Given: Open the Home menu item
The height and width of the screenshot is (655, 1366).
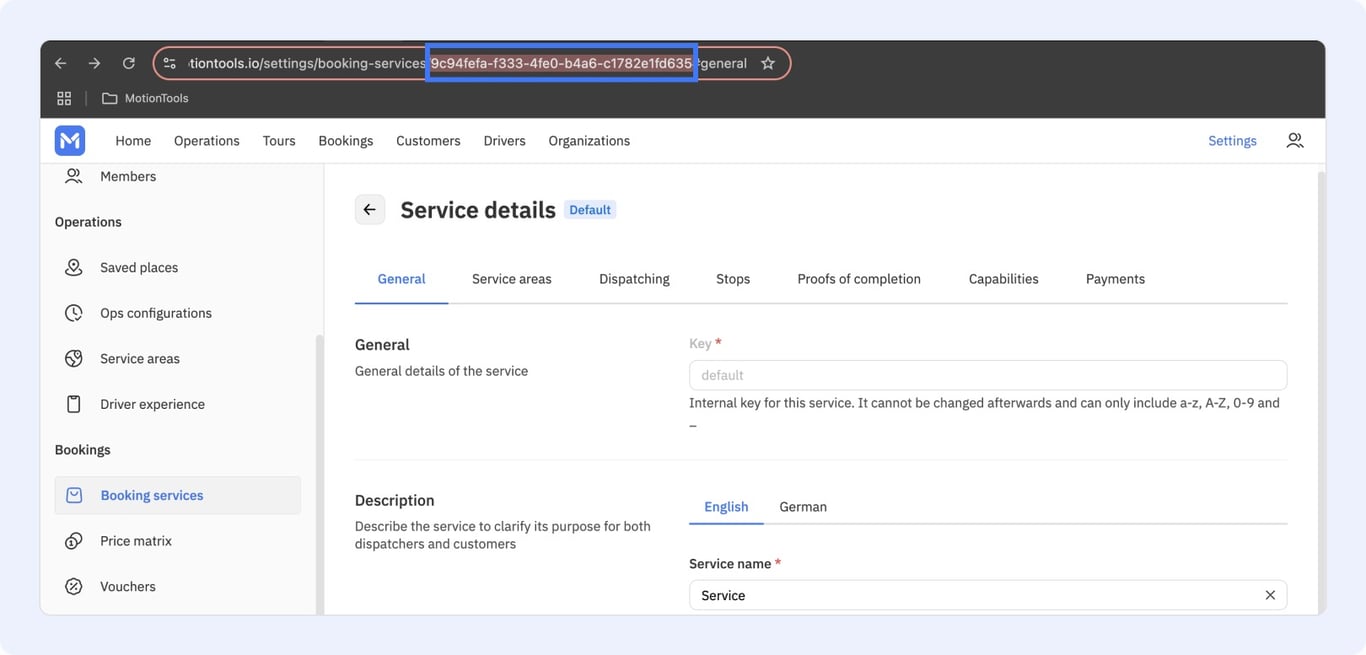Looking at the screenshot, I should click(x=133, y=141).
